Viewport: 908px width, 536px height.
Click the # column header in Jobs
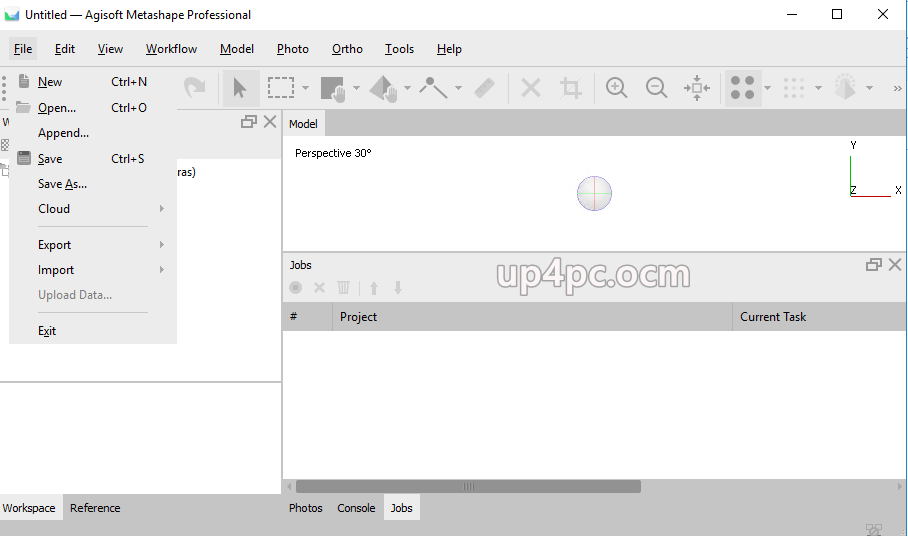[307, 317]
